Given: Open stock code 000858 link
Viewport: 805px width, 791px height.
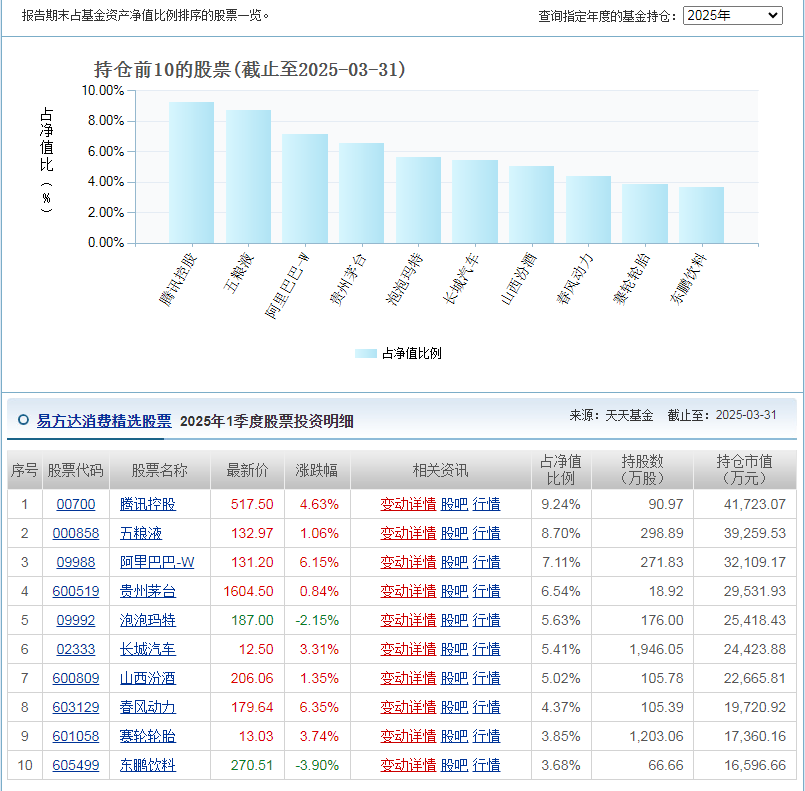Looking at the screenshot, I should [x=75, y=533].
